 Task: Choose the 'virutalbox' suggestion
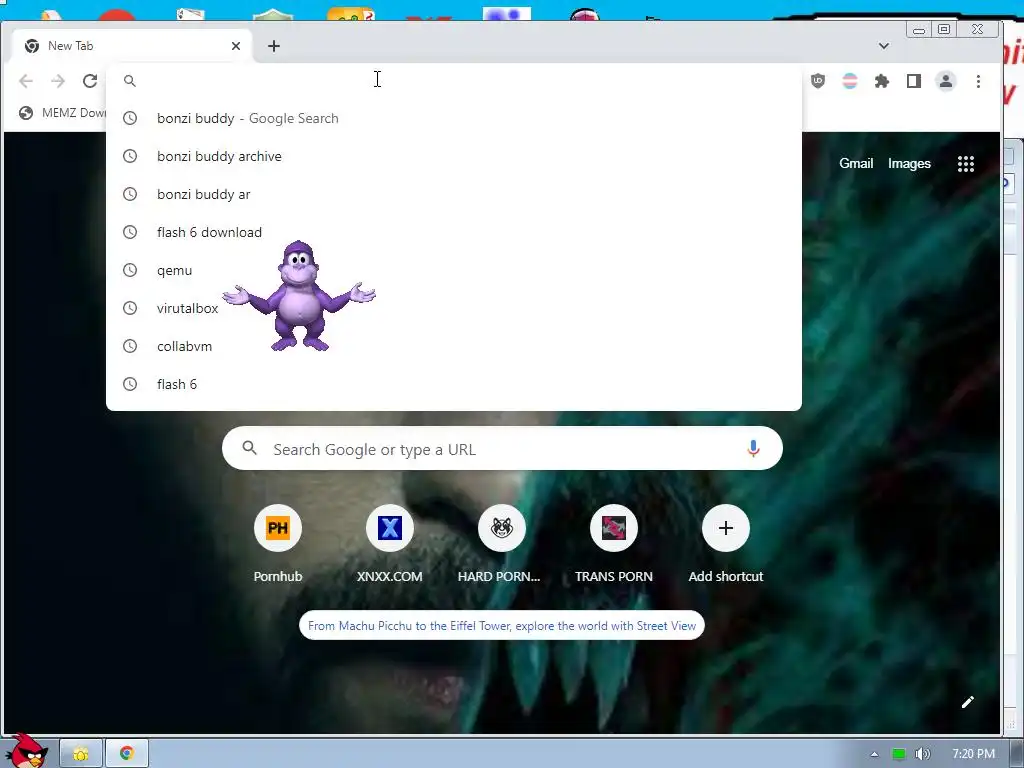453,308
